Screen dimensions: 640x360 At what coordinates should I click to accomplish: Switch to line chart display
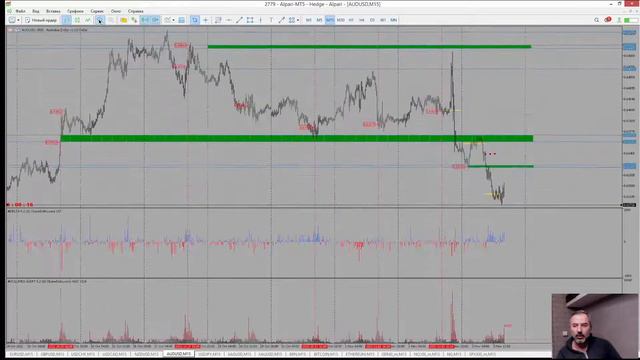(x=88, y=20)
